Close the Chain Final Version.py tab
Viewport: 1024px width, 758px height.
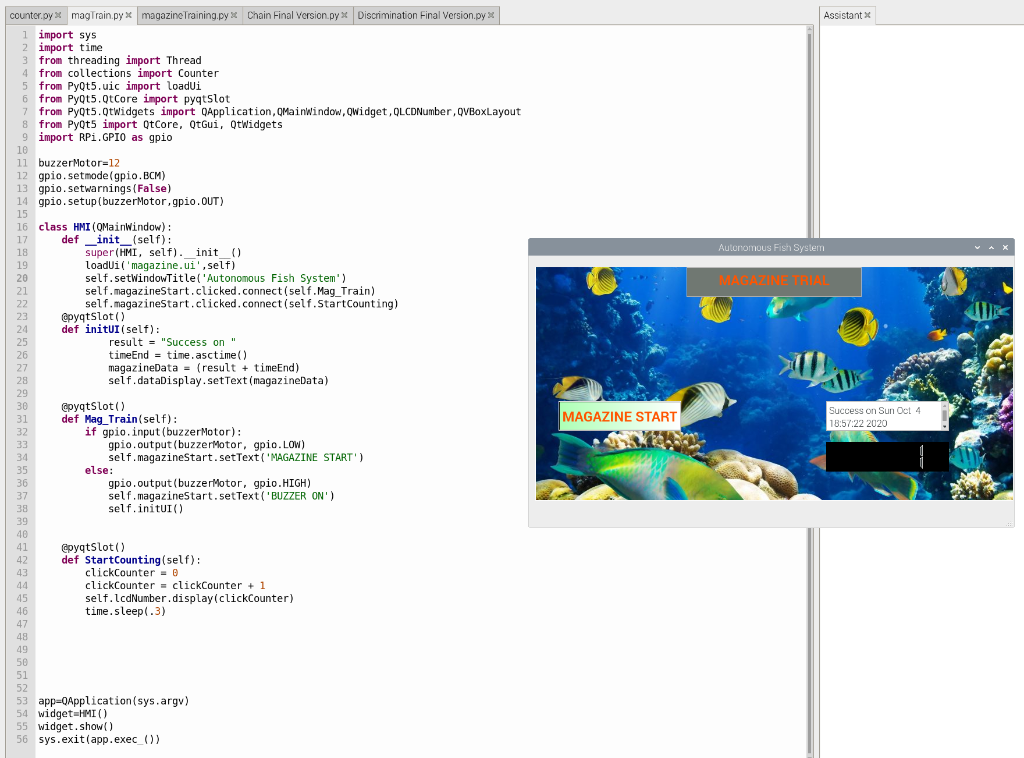[344, 15]
